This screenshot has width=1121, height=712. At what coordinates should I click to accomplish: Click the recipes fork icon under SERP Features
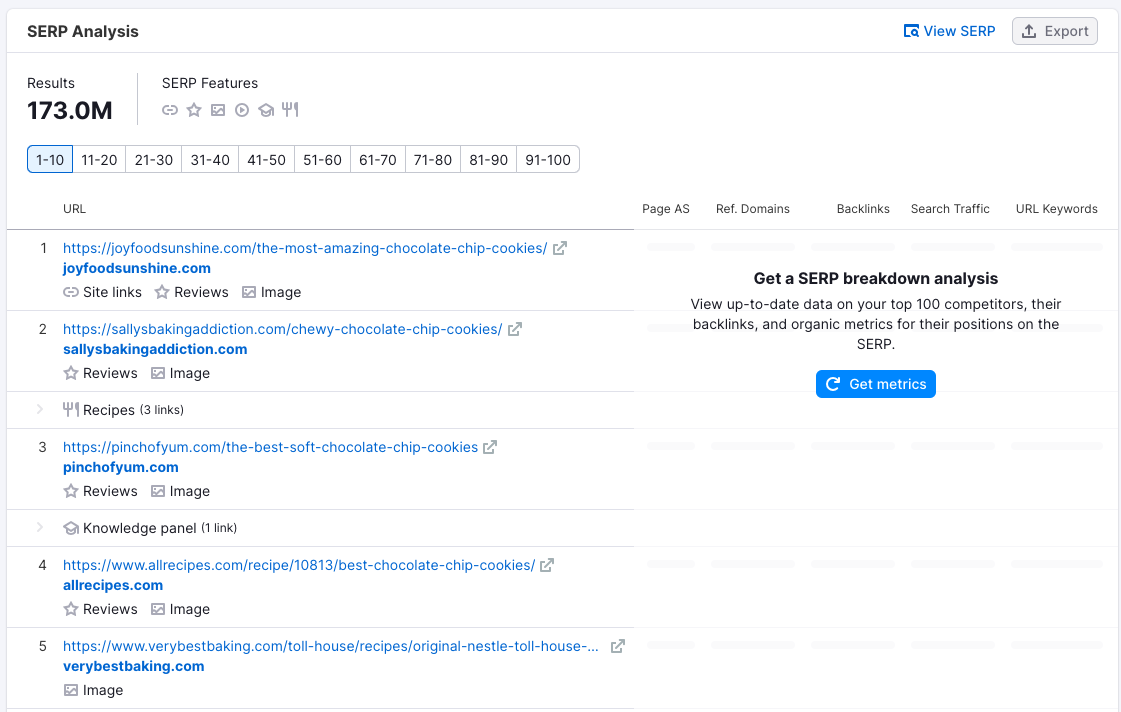click(290, 109)
